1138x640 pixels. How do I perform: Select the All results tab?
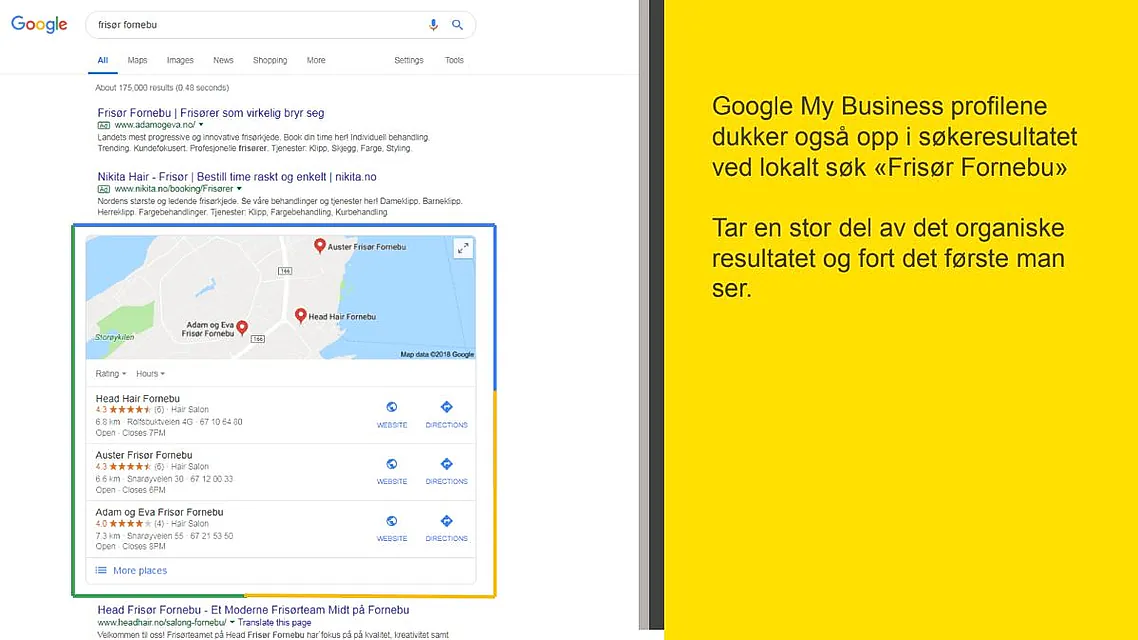point(103,60)
